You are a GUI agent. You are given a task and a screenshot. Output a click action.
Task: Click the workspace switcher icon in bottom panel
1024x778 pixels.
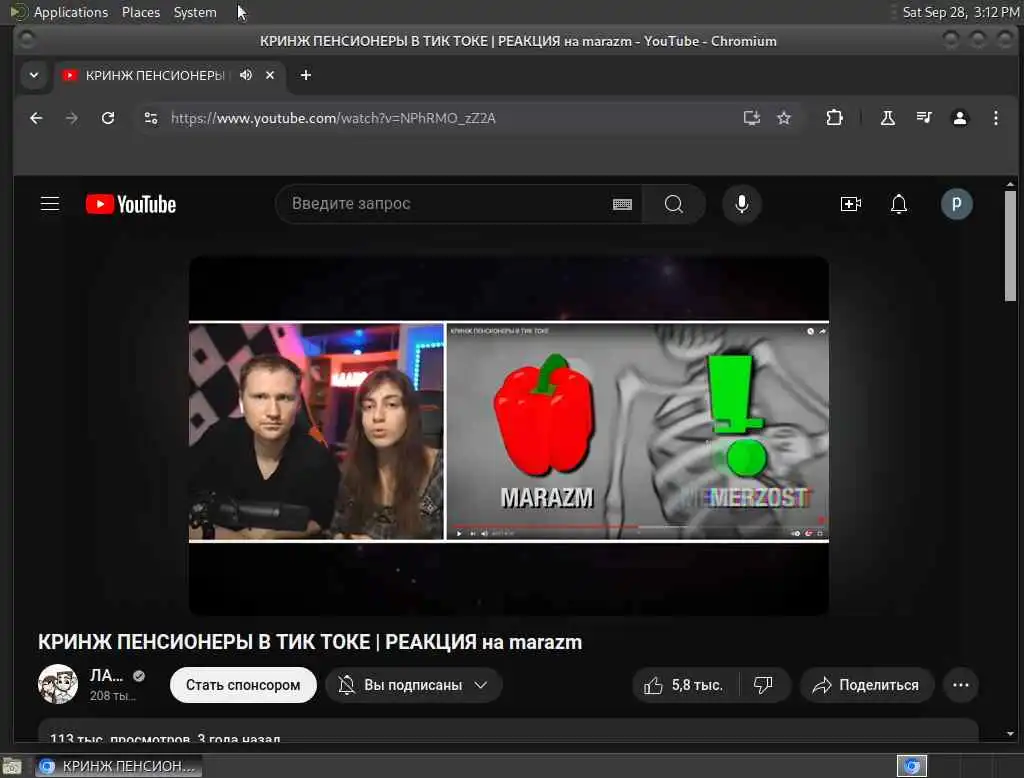pyautogui.click(x=912, y=766)
